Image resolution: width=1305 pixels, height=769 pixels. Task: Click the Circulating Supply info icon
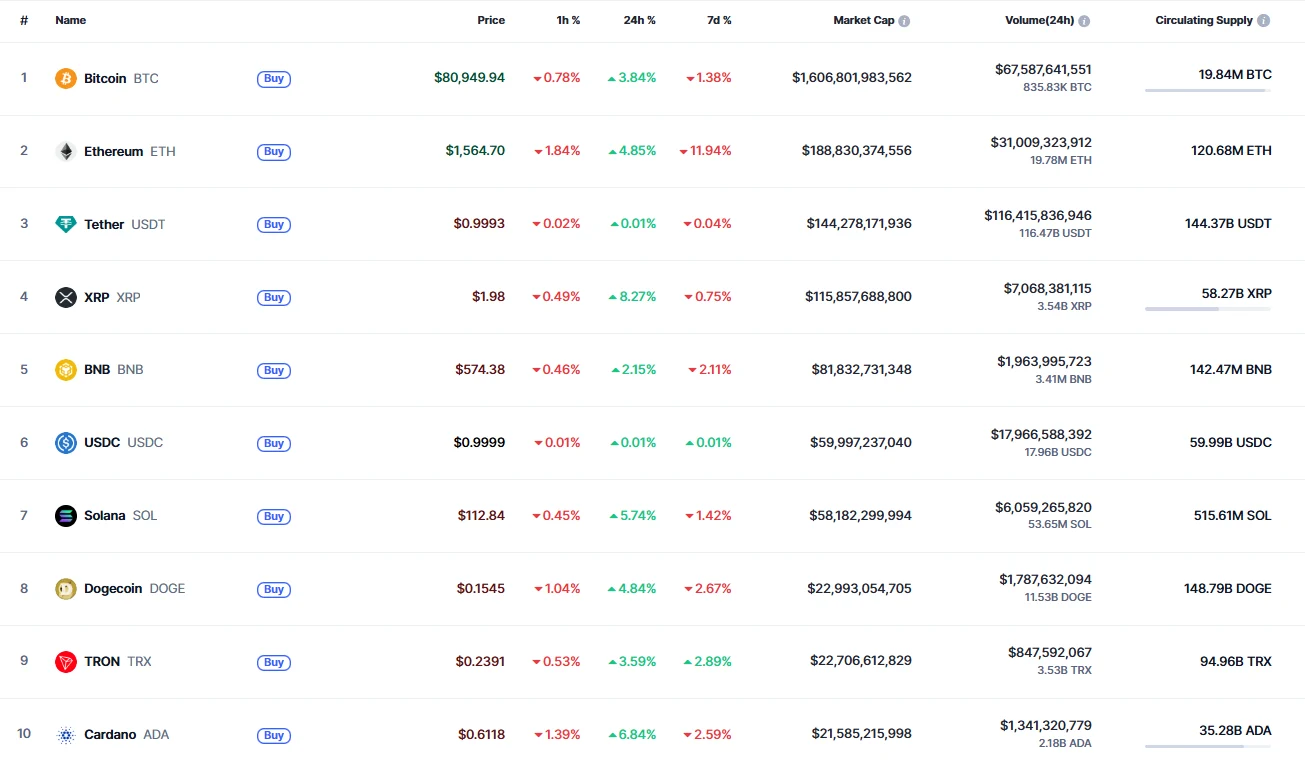point(1264,21)
